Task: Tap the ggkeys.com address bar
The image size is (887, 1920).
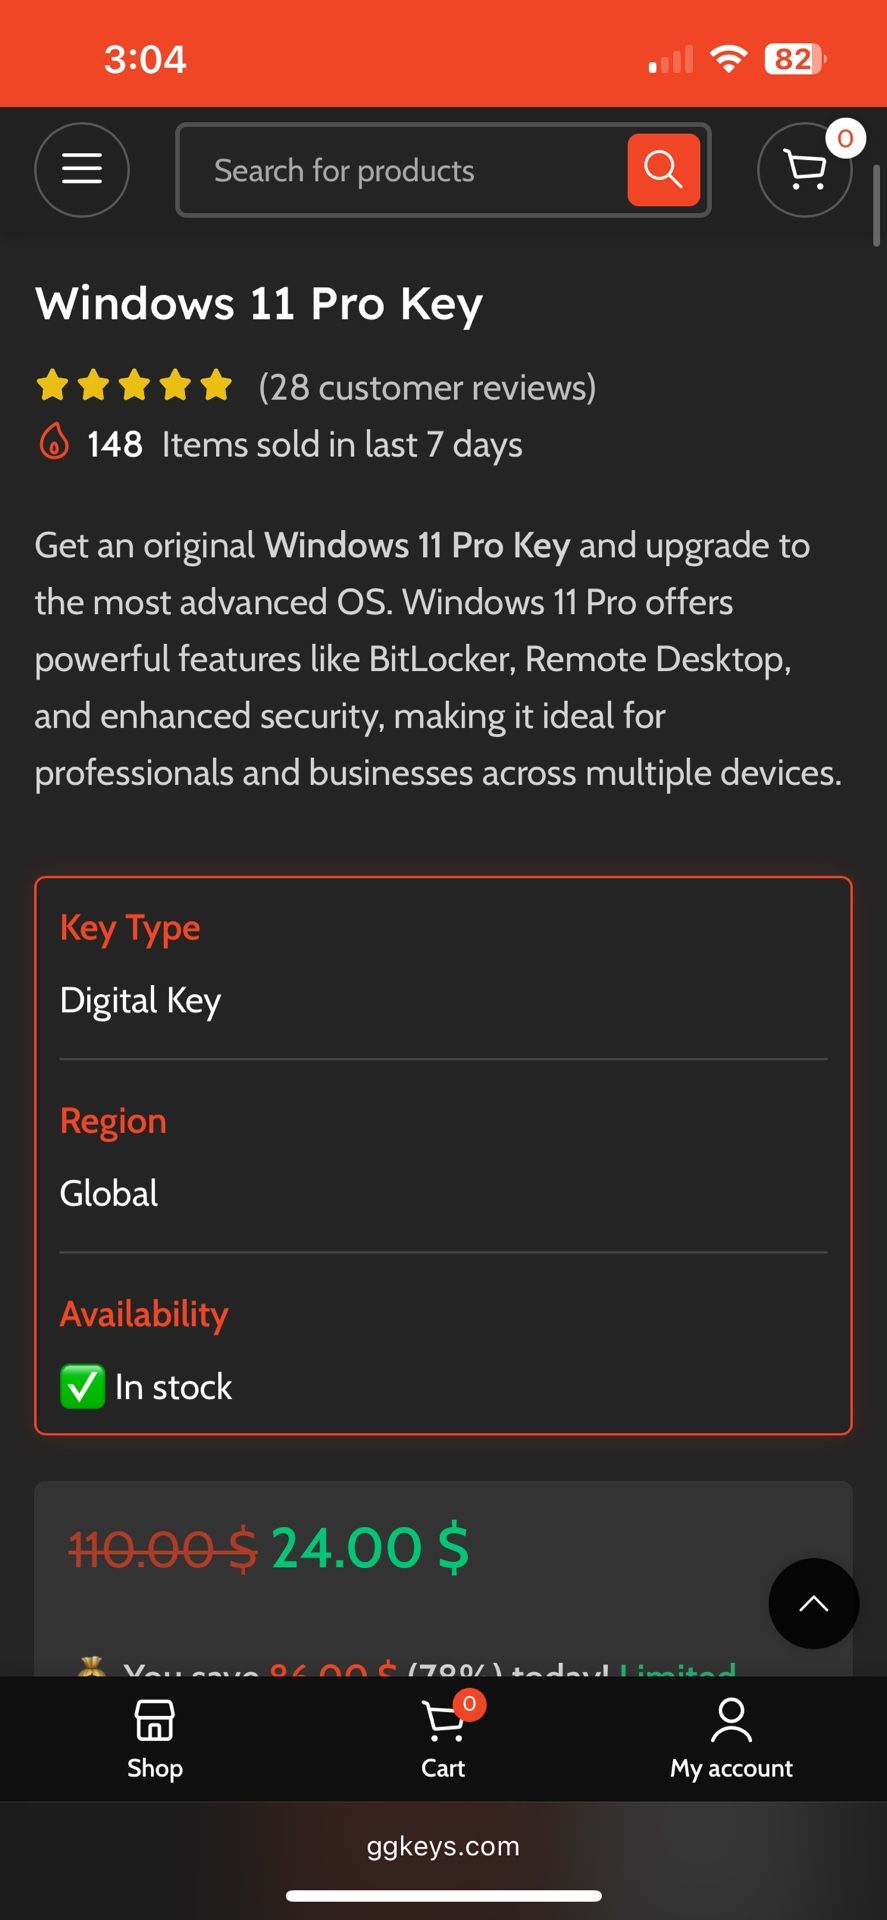Action: click(443, 1846)
